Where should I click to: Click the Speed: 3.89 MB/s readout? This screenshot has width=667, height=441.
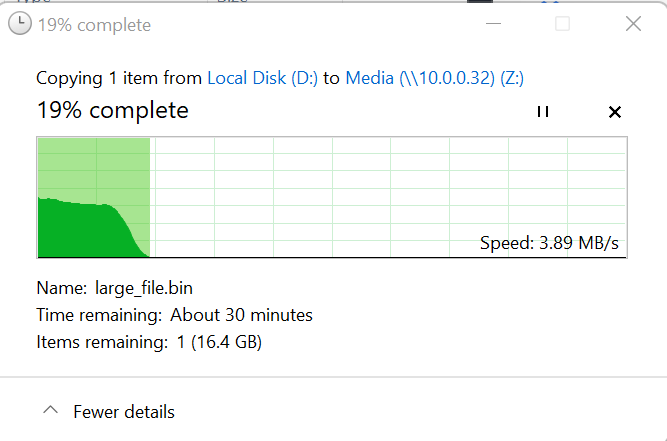click(549, 243)
